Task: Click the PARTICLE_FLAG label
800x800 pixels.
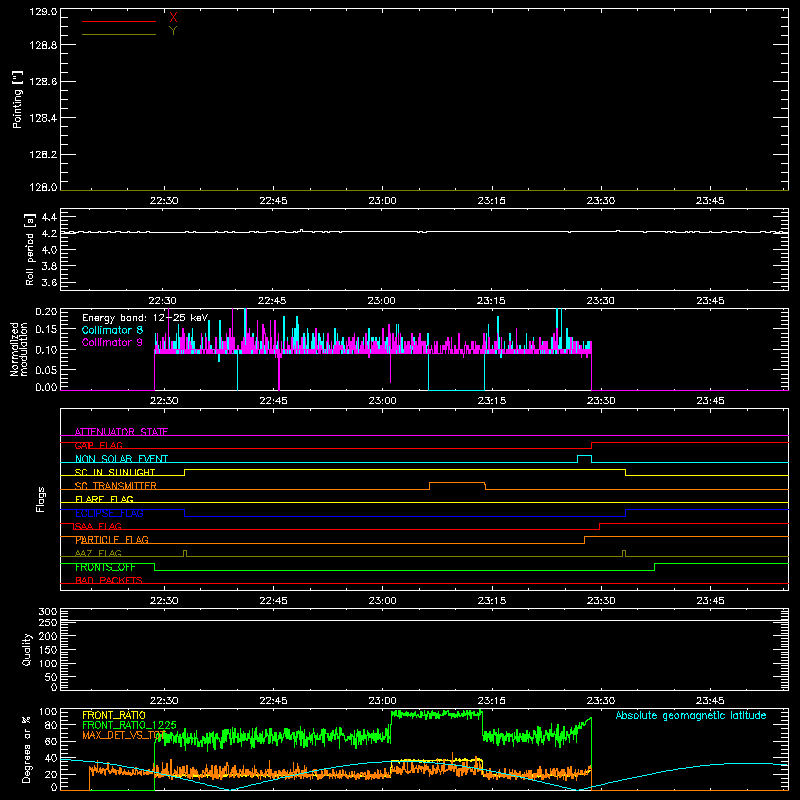Action: tap(112, 540)
